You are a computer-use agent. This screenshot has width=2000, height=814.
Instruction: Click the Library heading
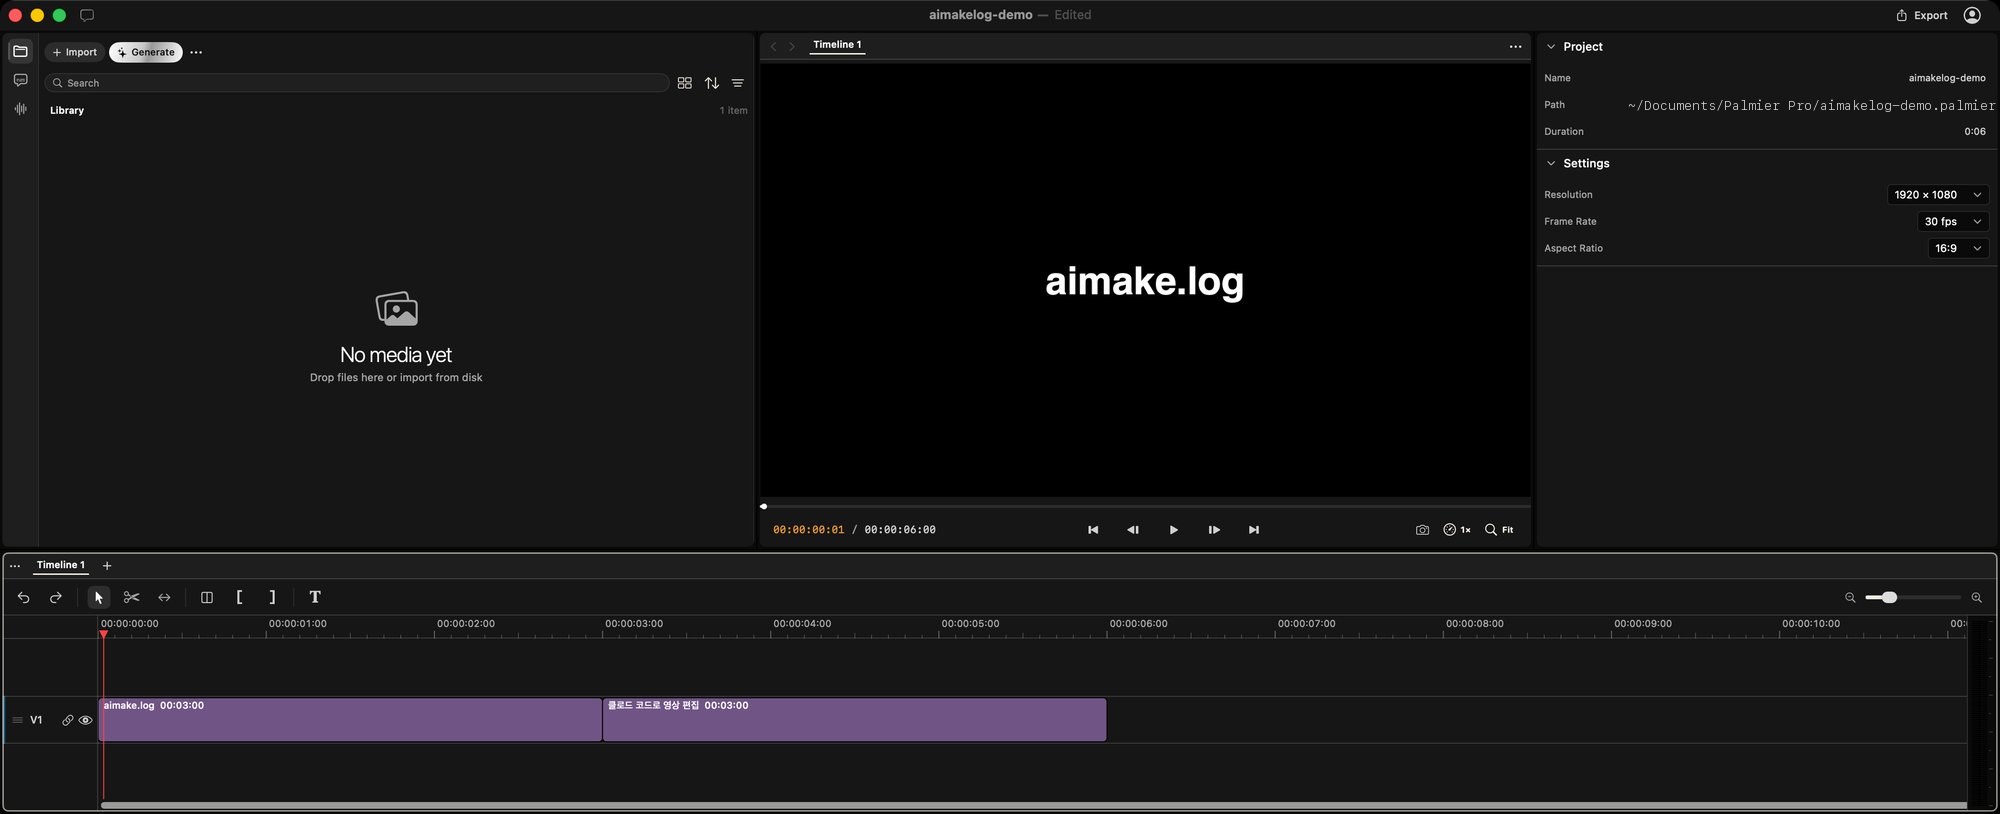pos(67,111)
